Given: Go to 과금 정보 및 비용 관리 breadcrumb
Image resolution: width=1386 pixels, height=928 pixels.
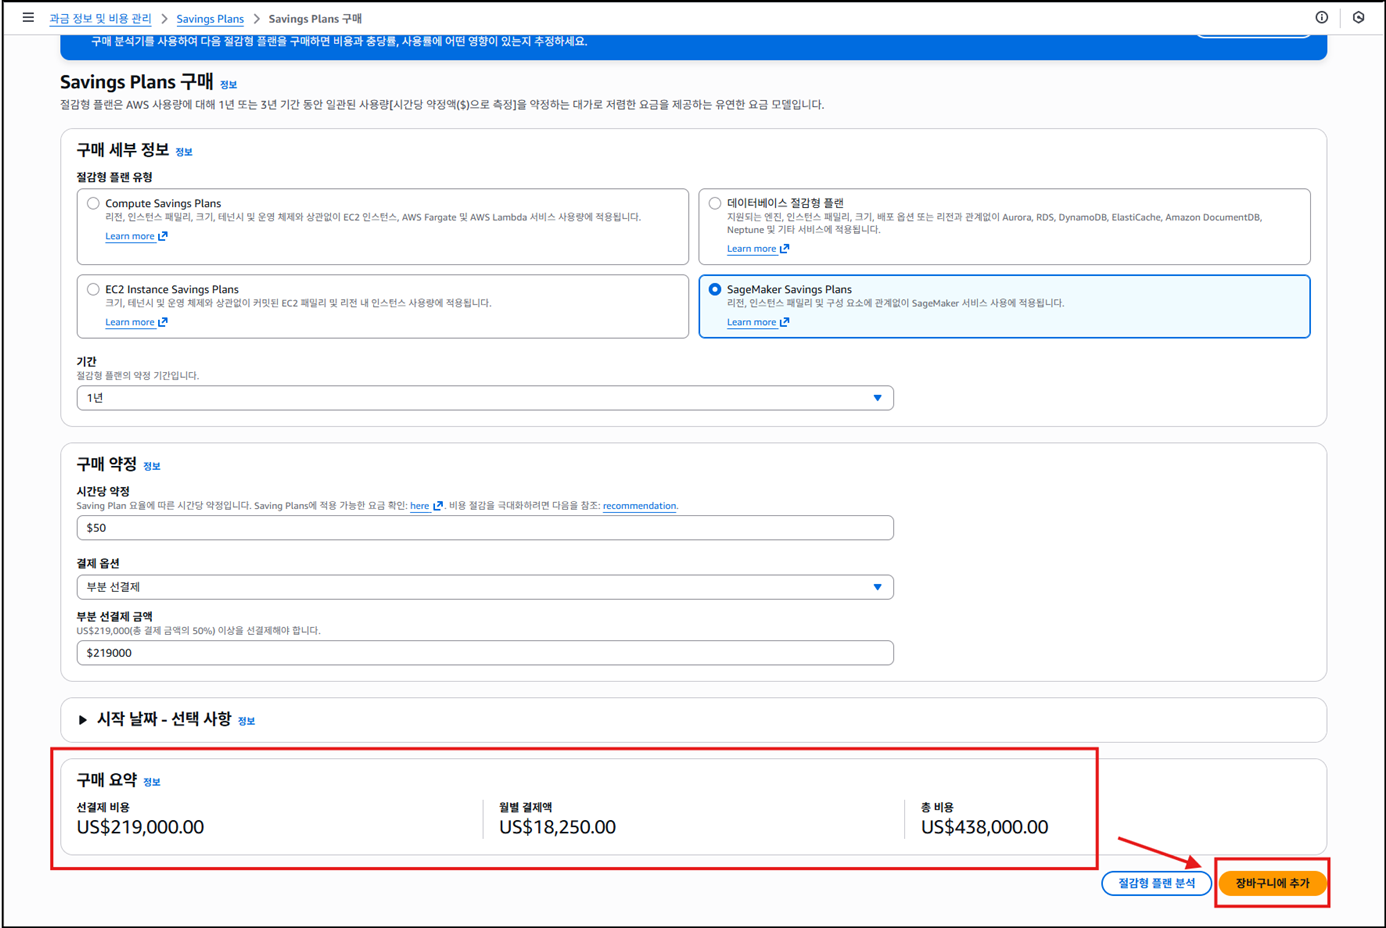Looking at the screenshot, I should tap(100, 19).
